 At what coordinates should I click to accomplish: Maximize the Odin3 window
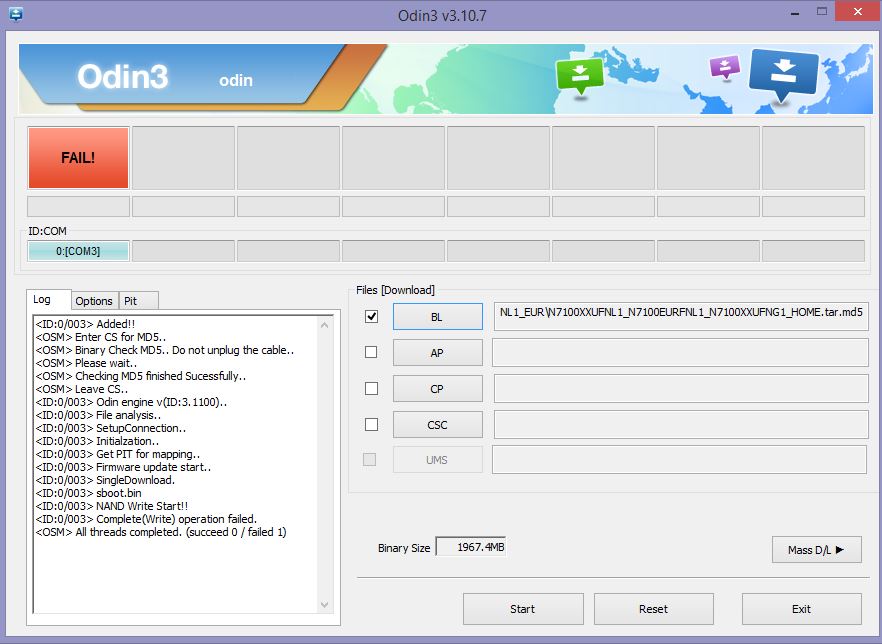click(x=822, y=12)
